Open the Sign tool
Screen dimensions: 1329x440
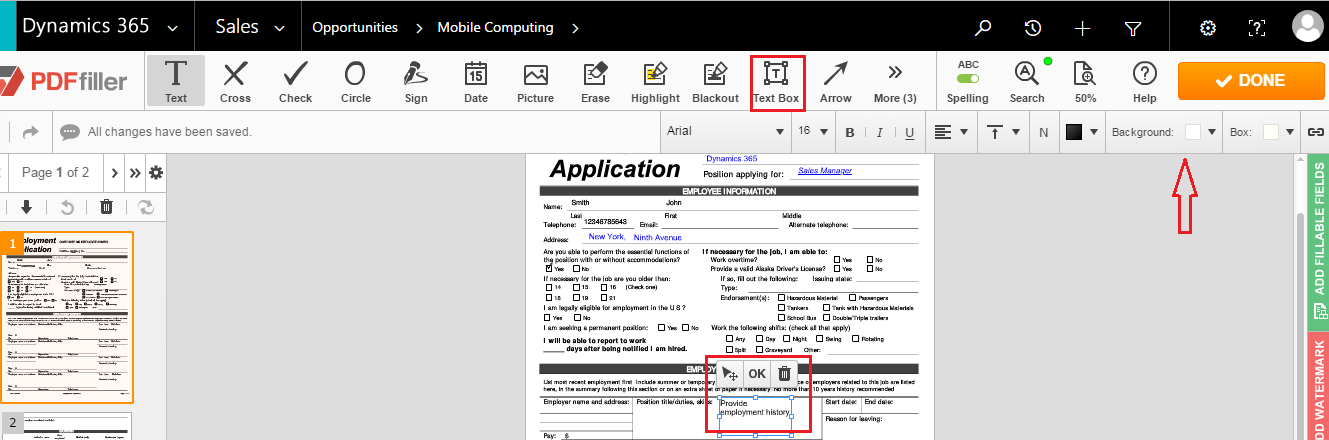click(416, 81)
